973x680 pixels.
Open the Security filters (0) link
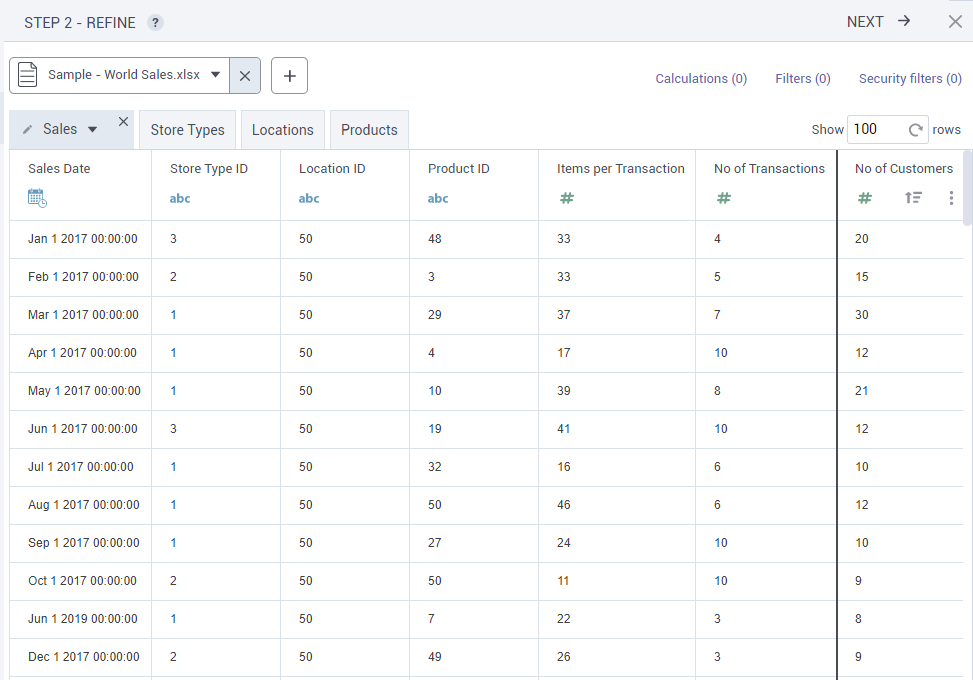910,78
